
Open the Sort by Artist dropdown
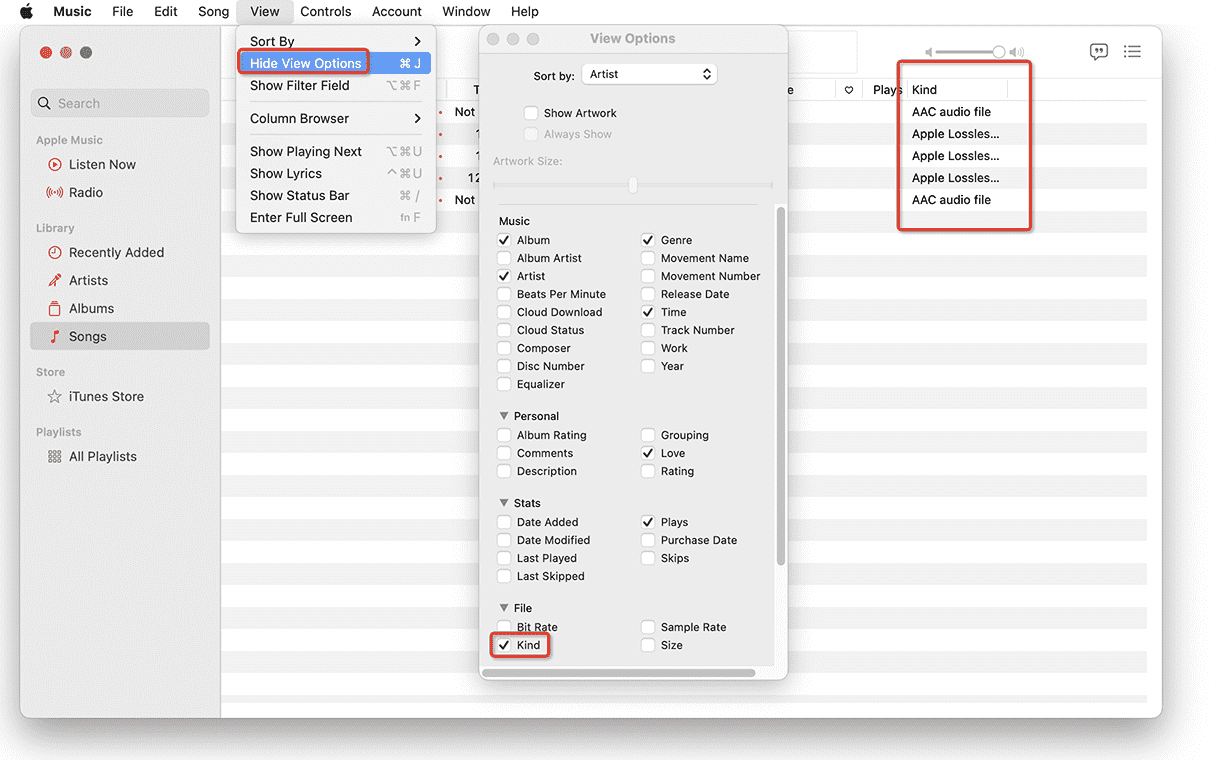pyautogui.click(x=650, y=74)
